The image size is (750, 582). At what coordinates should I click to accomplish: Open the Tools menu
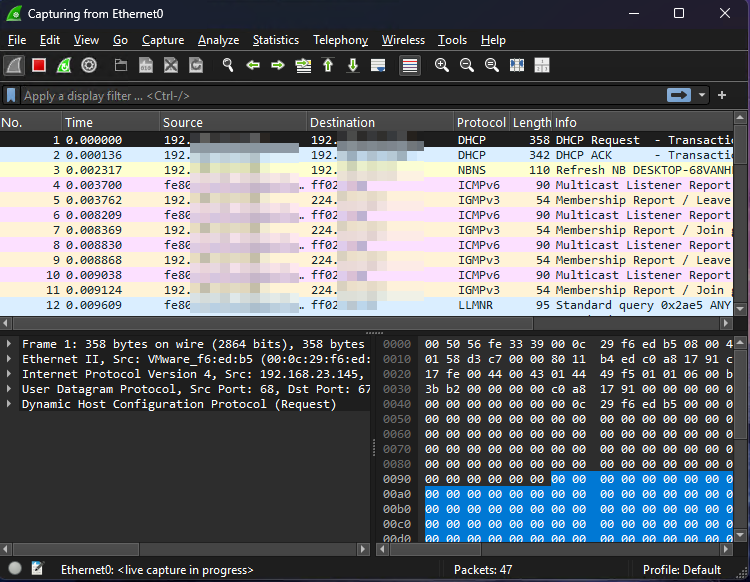coord(452,40)
